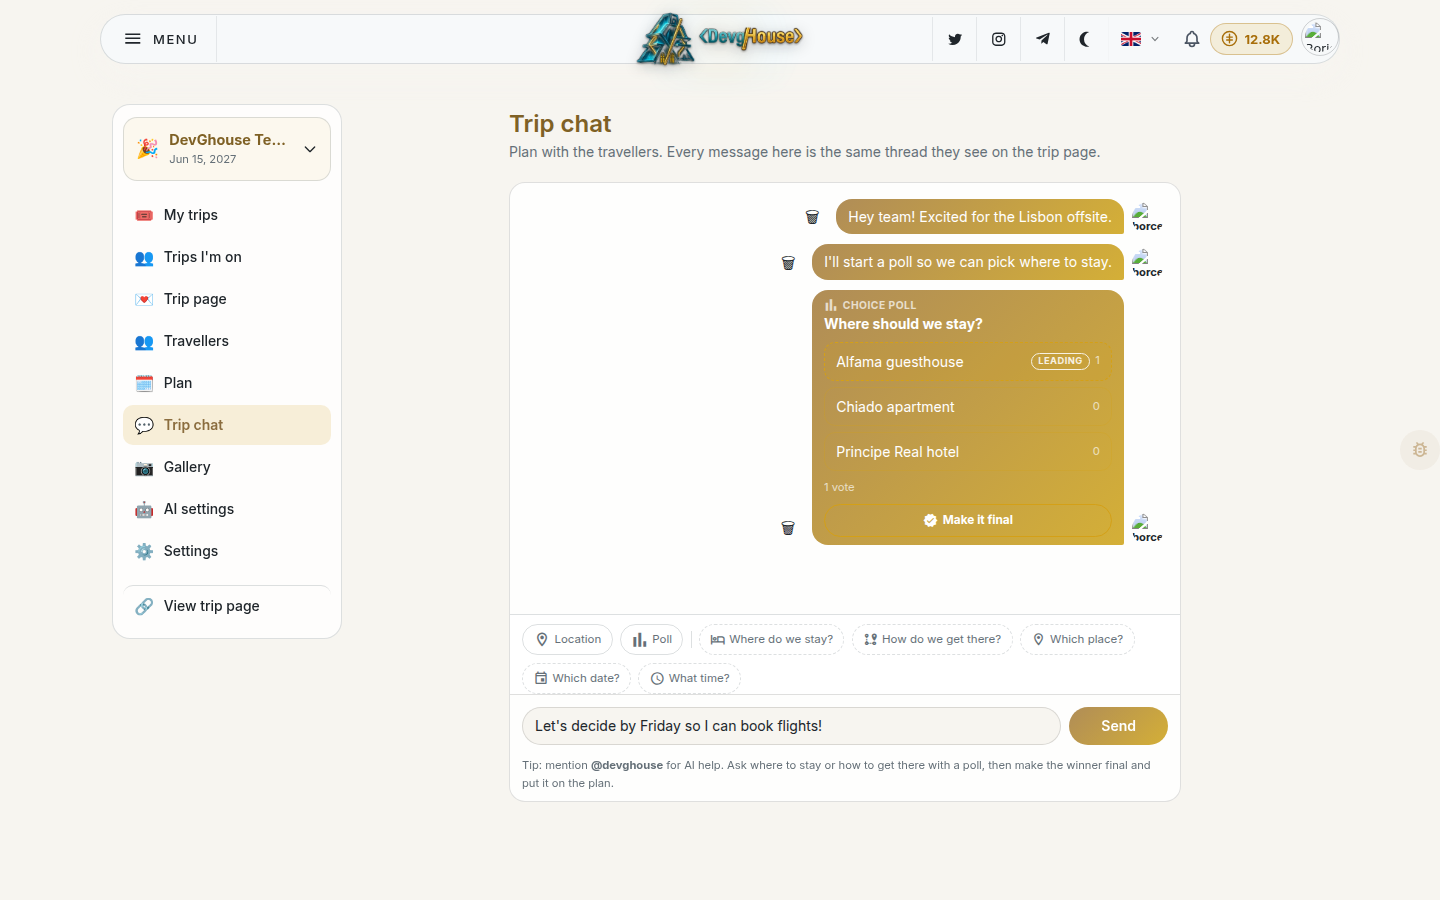Expand the DevGhouse Team trip selector
Image resolution: width=1440 pixels, height=900 pixels.
point(227,149)
